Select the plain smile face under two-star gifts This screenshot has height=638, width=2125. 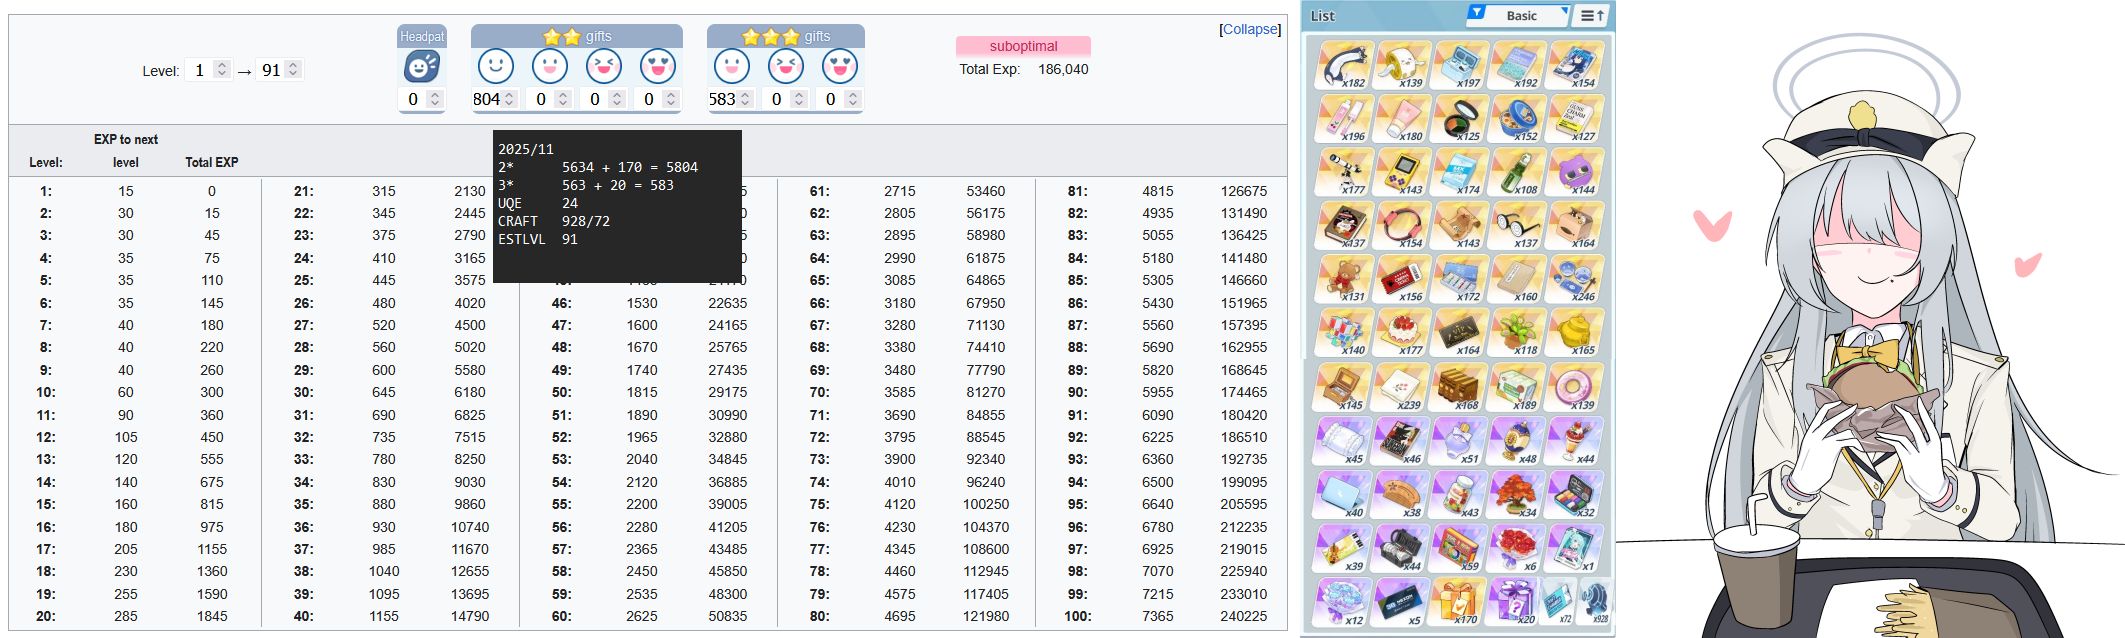click(x=495, y=66)
